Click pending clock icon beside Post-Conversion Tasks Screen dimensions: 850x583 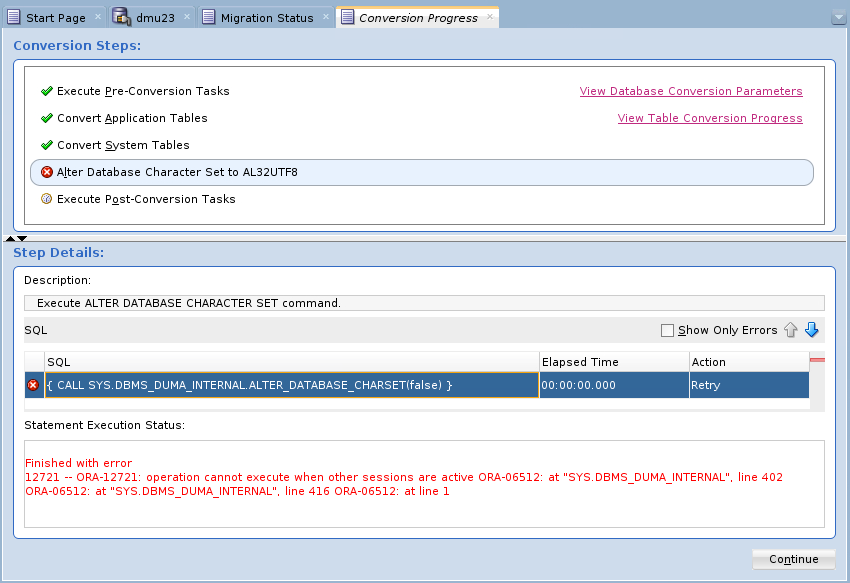pos(47,199)
